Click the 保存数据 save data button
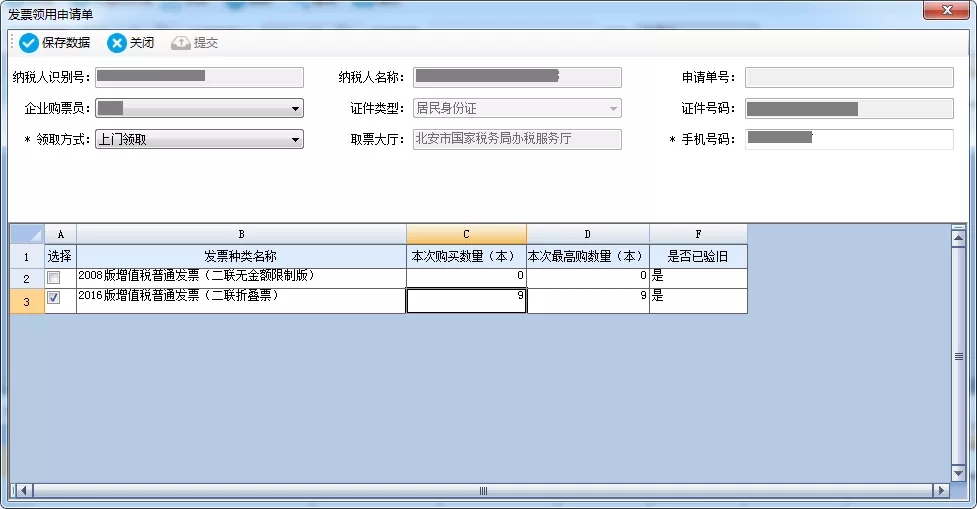This screenshot has height=509, width=977. [54, 42]
